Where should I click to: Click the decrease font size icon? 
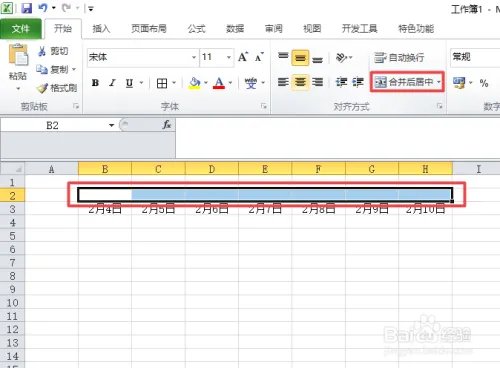click(x=259, y=57)
